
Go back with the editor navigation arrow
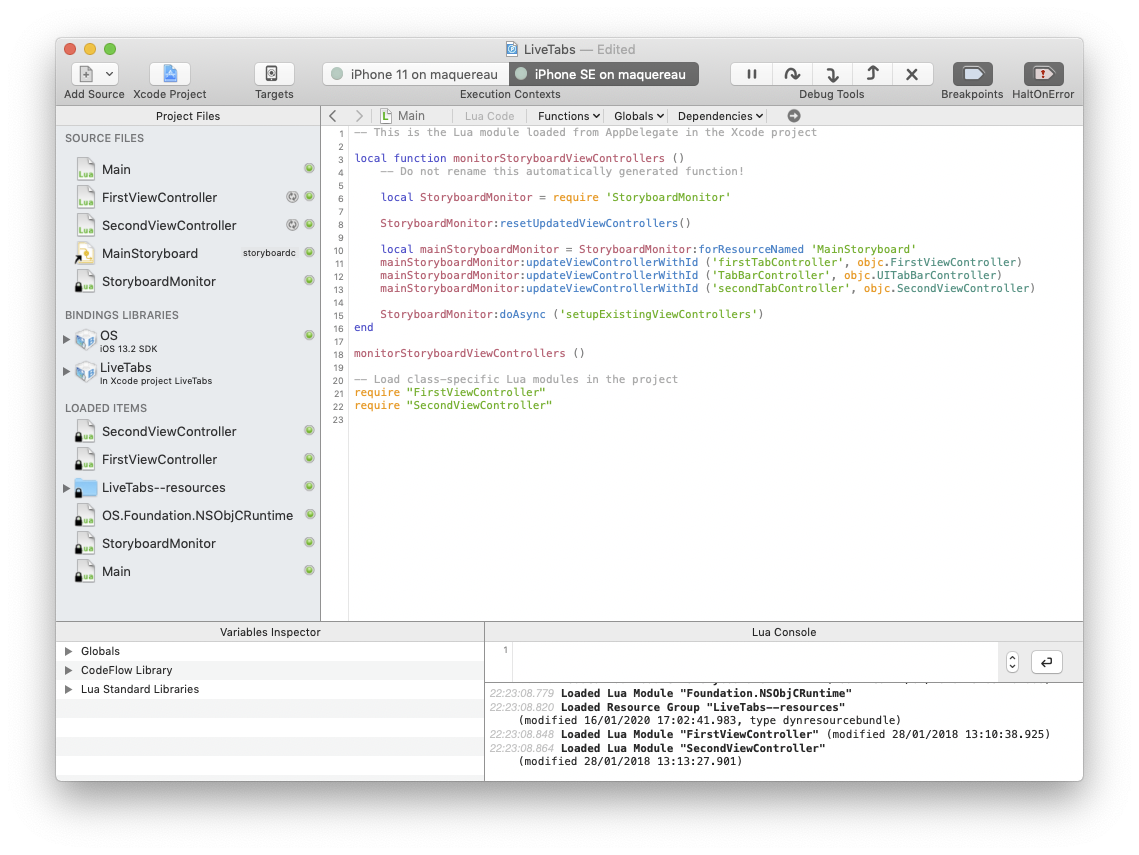(333, 116)
